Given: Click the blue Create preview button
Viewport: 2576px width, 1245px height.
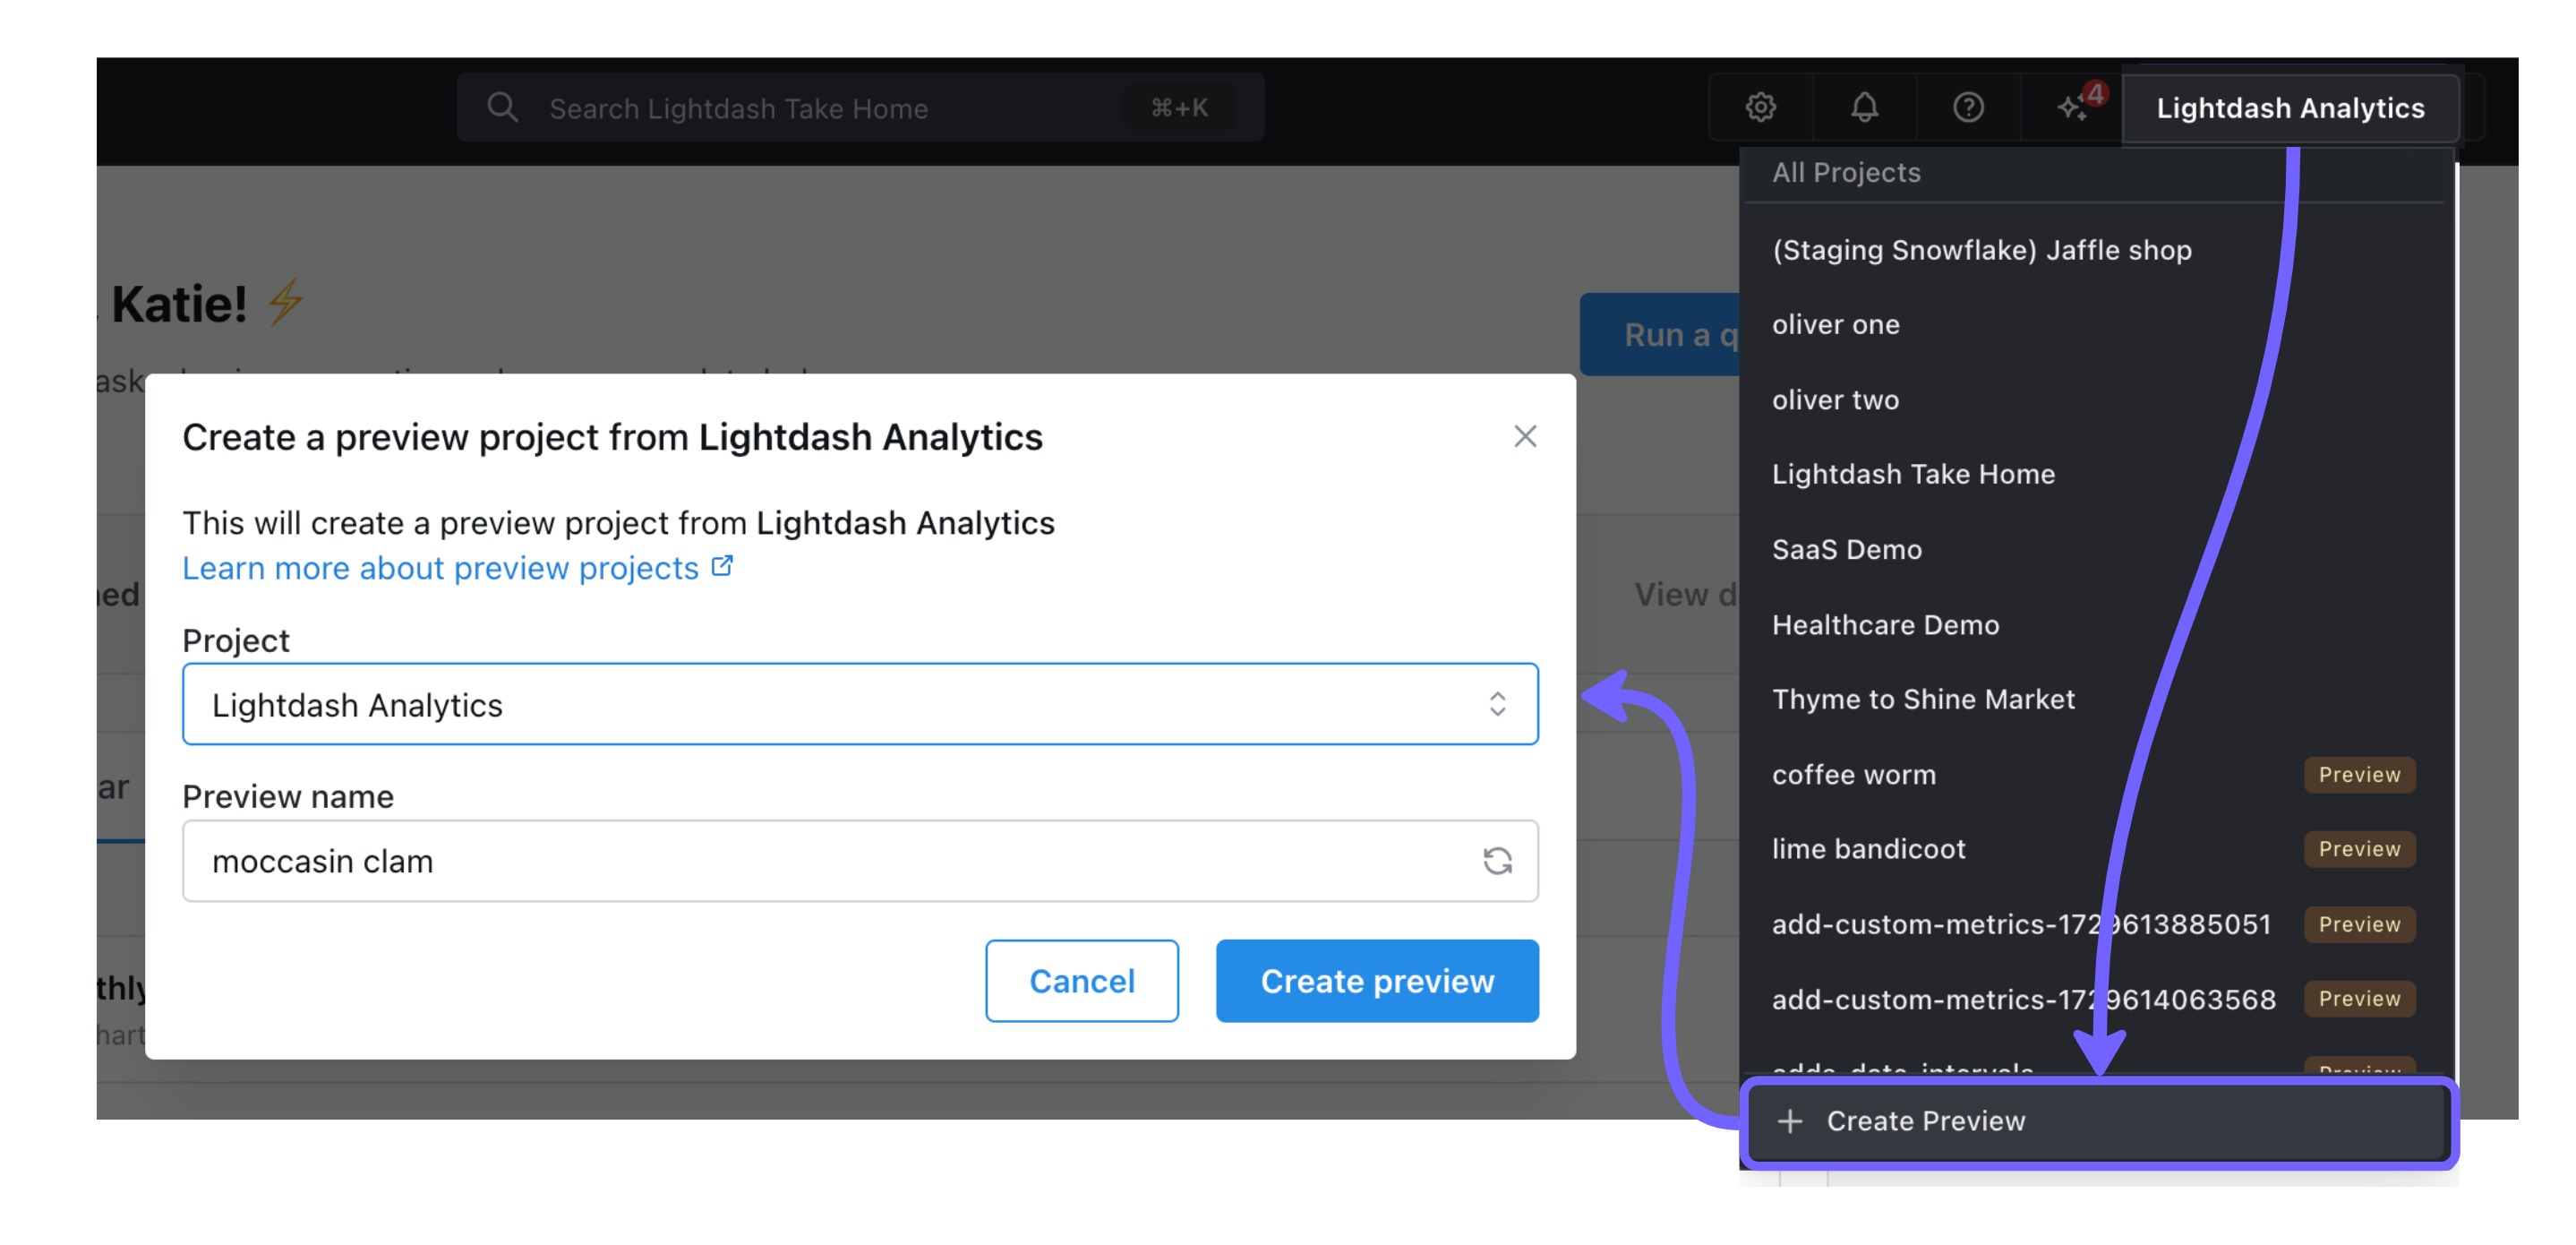Looking at the screenshot, I should point(1377,981).
